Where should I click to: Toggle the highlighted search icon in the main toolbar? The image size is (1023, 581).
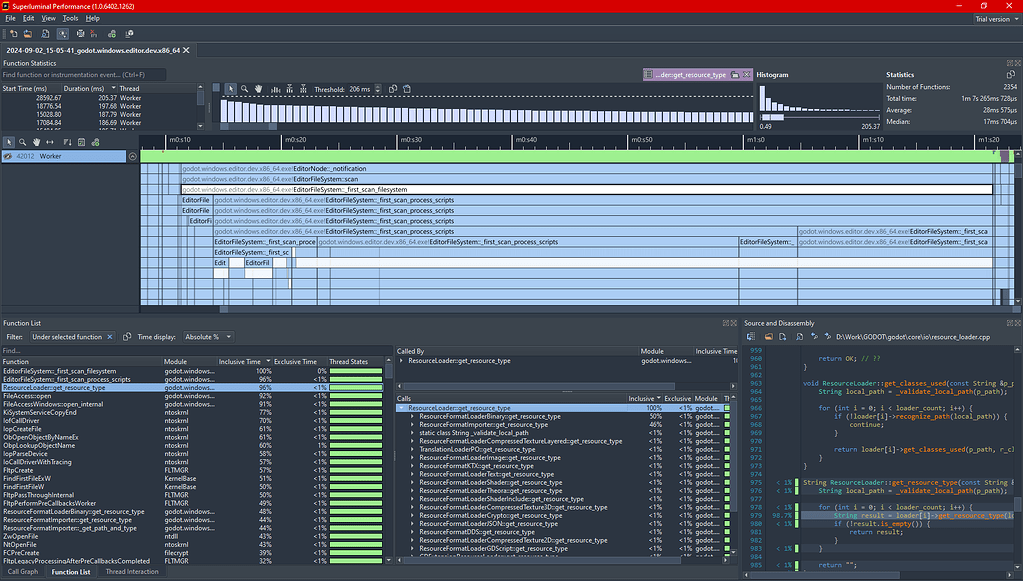point(63,33)
